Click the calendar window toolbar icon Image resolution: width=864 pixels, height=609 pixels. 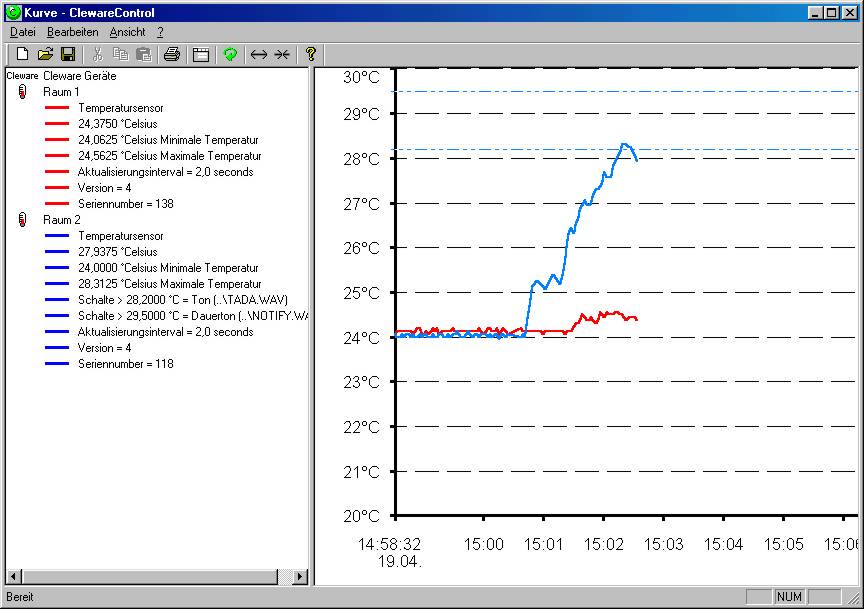coord(201,54)
